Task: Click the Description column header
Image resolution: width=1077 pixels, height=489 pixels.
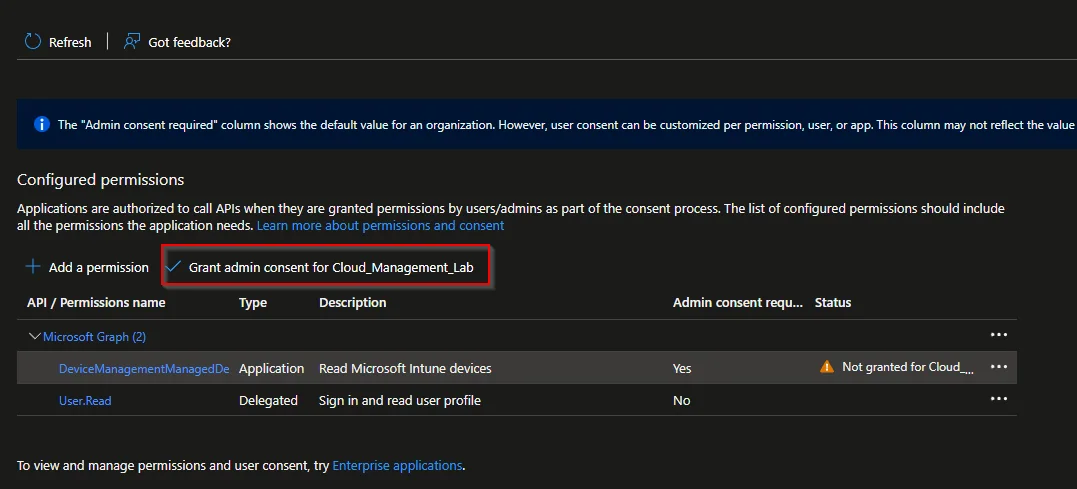Action: click(x=352, y=302)
